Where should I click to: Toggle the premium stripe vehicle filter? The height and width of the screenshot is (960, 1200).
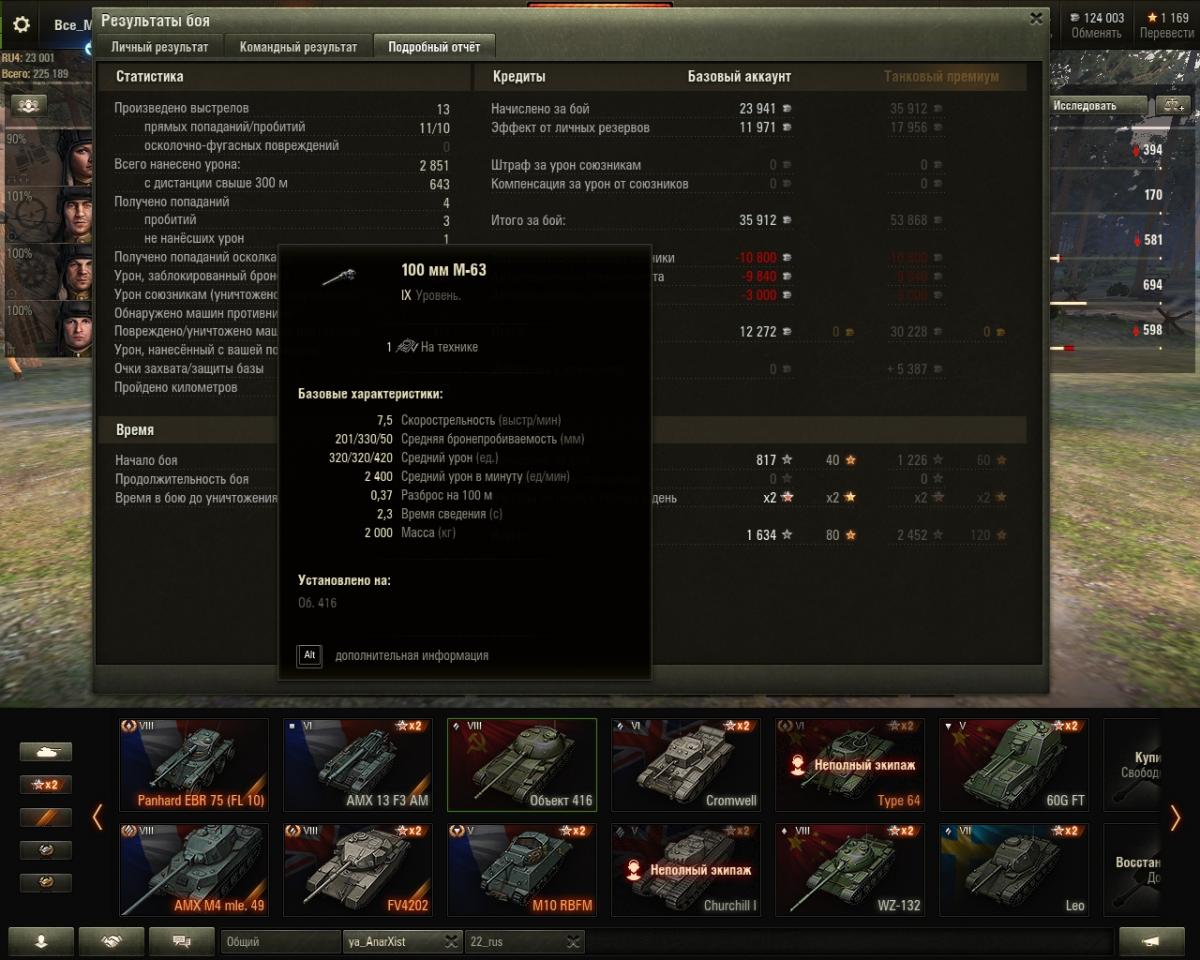click(46, 818)
